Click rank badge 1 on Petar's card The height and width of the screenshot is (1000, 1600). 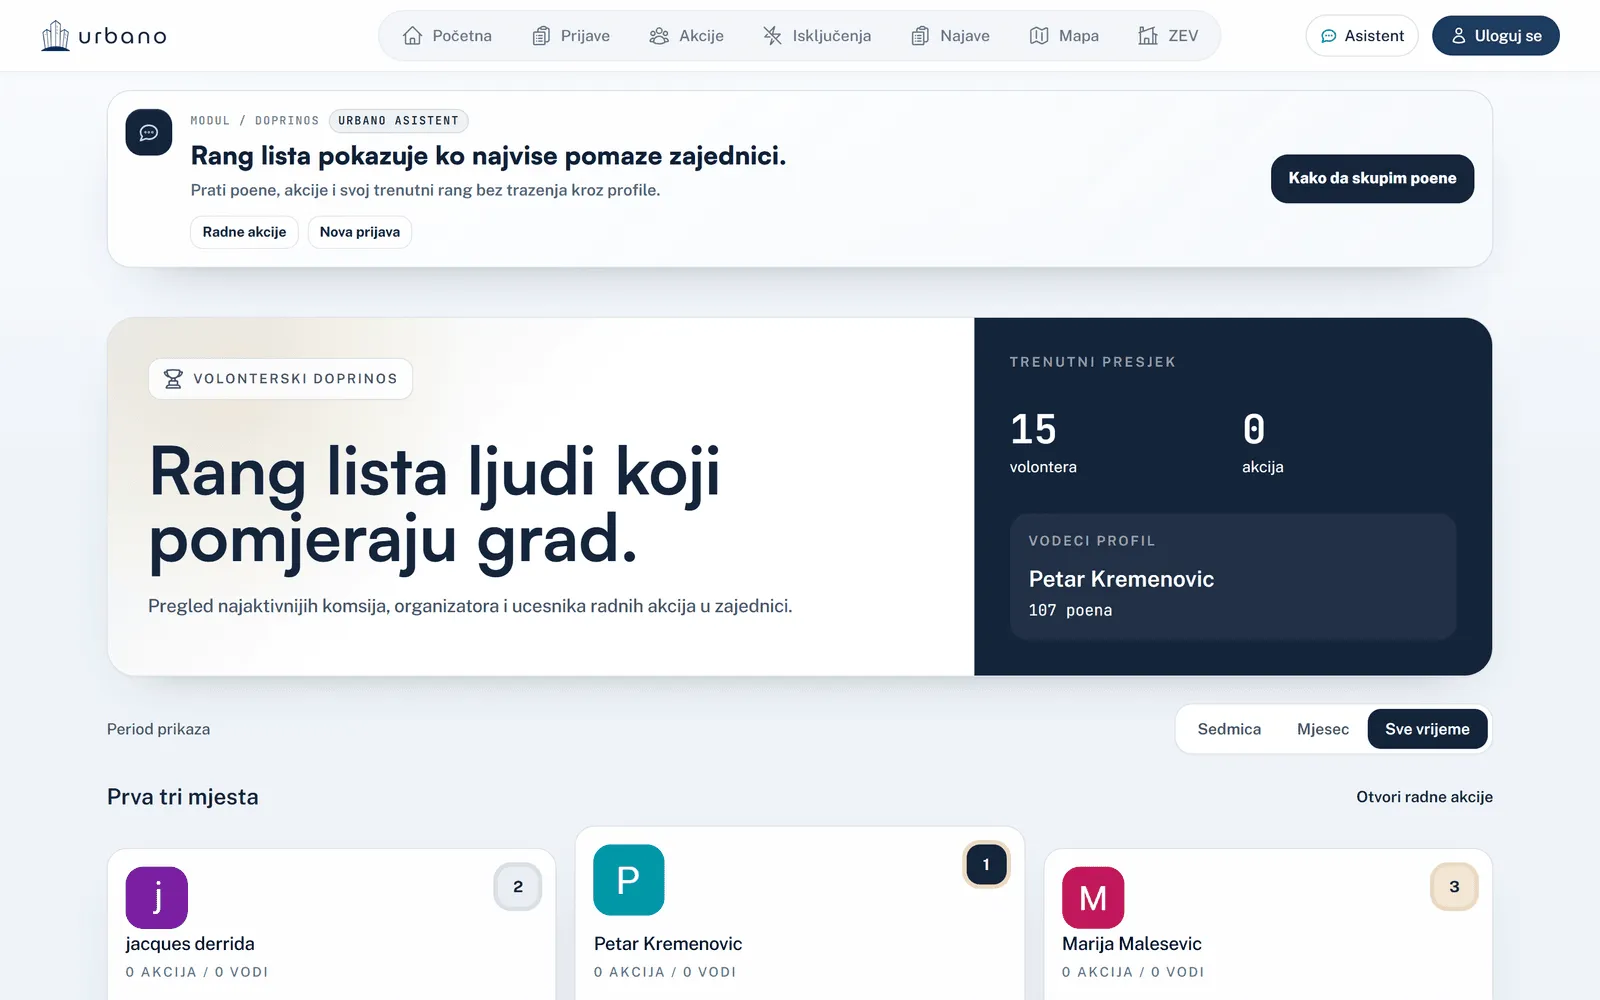pos(986,865)
